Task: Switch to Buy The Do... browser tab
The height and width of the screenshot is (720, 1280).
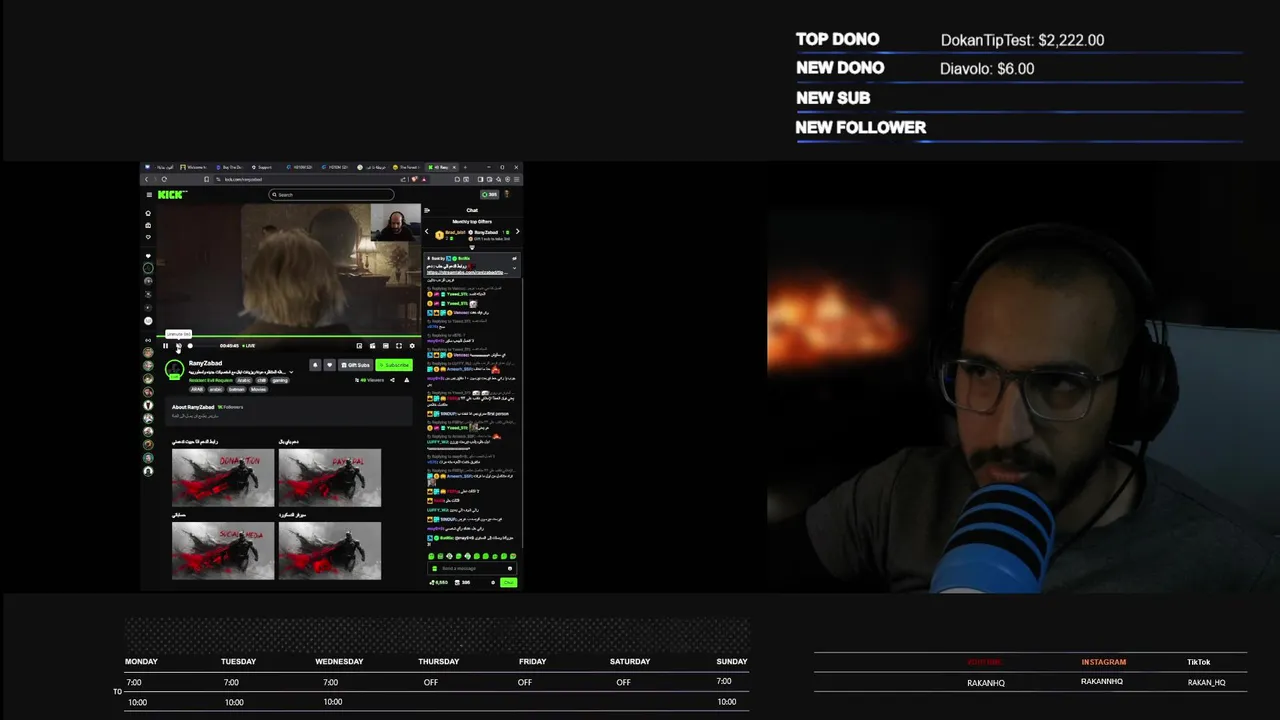Action: pos(230,167)
